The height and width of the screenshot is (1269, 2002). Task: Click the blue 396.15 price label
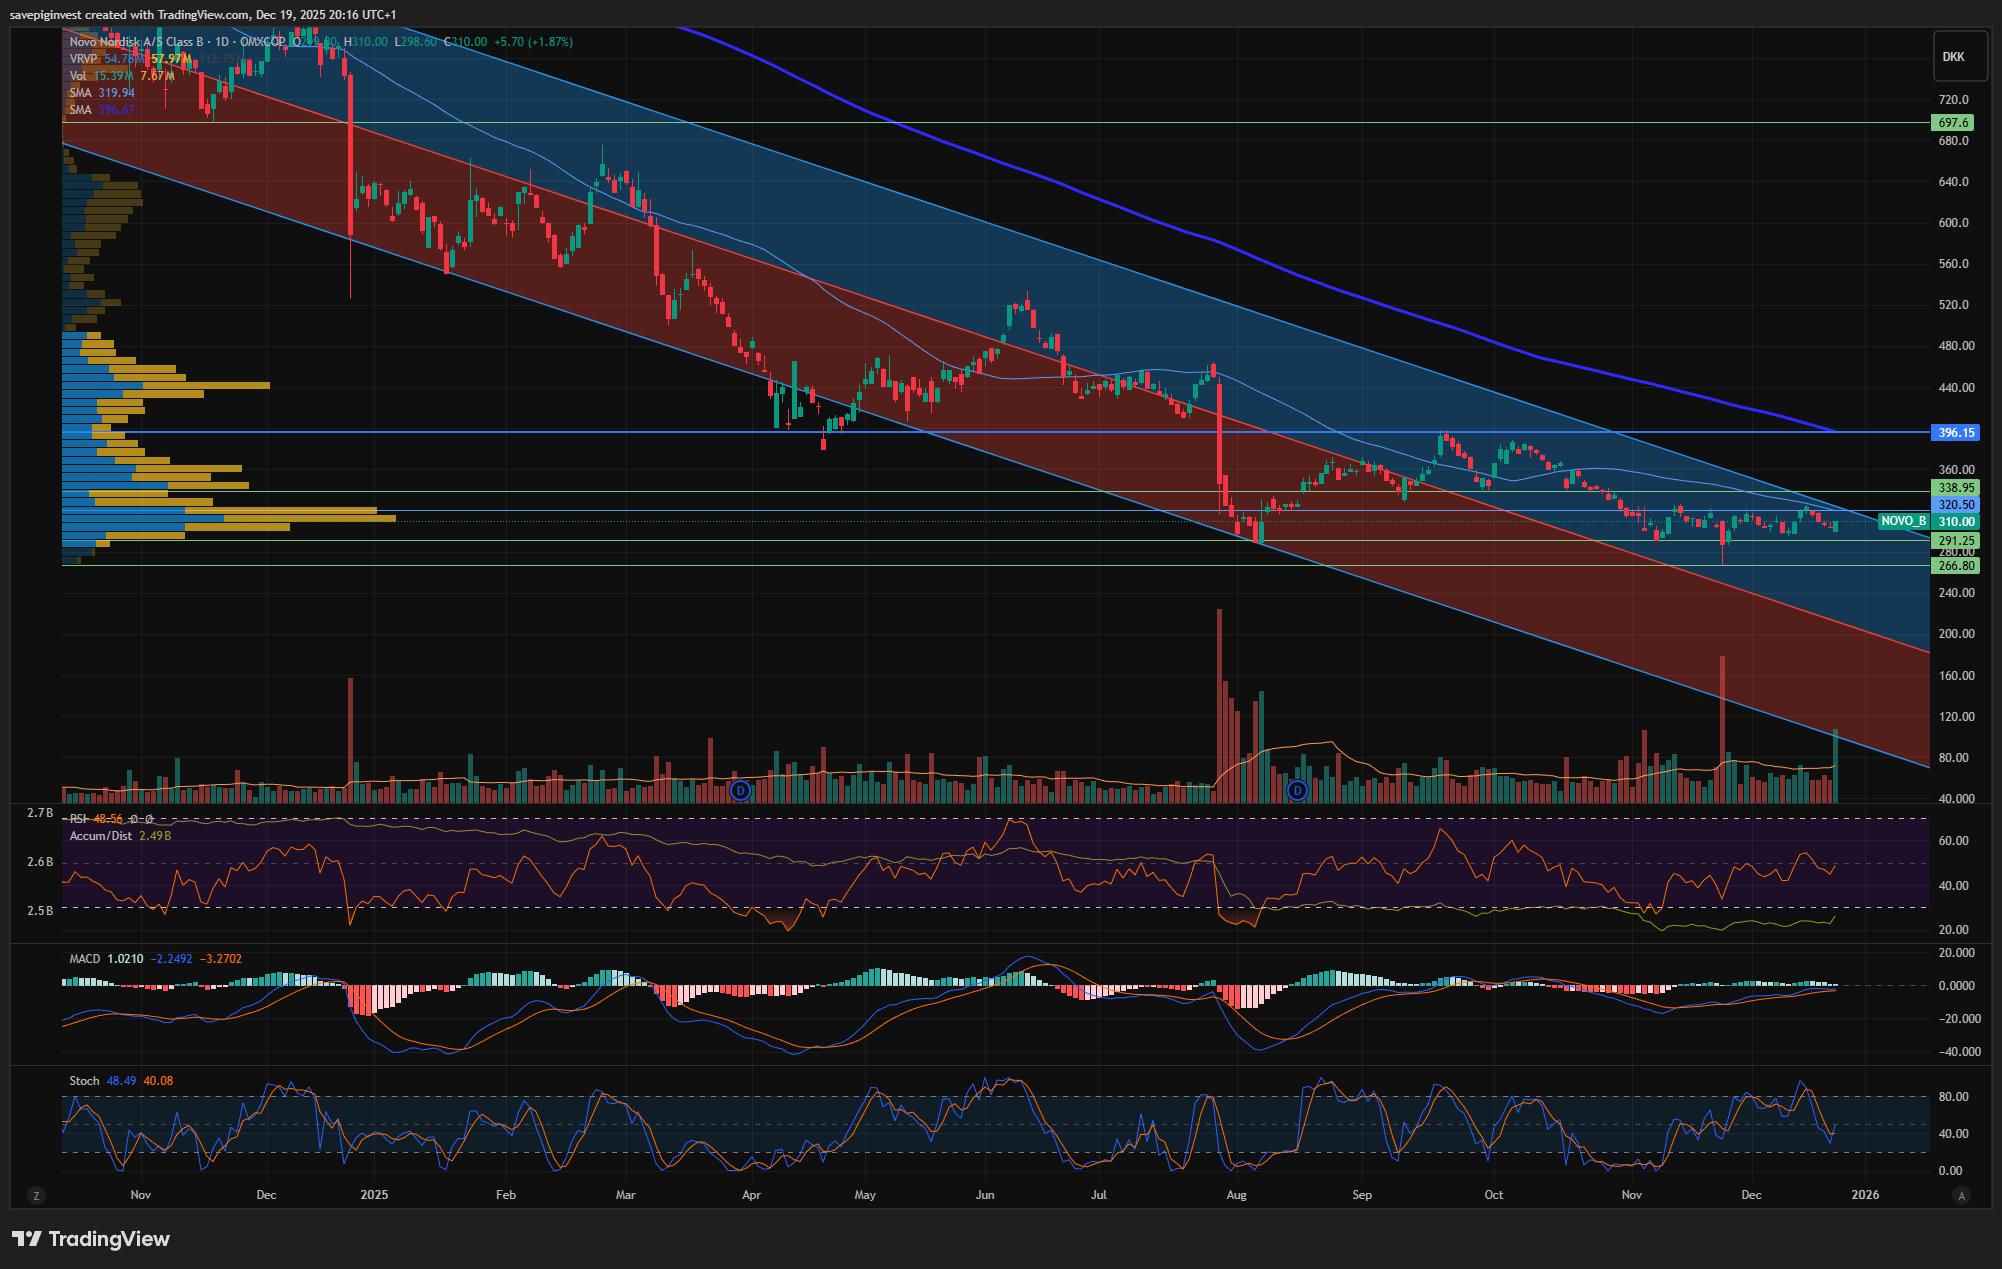tap(1956, 433)
